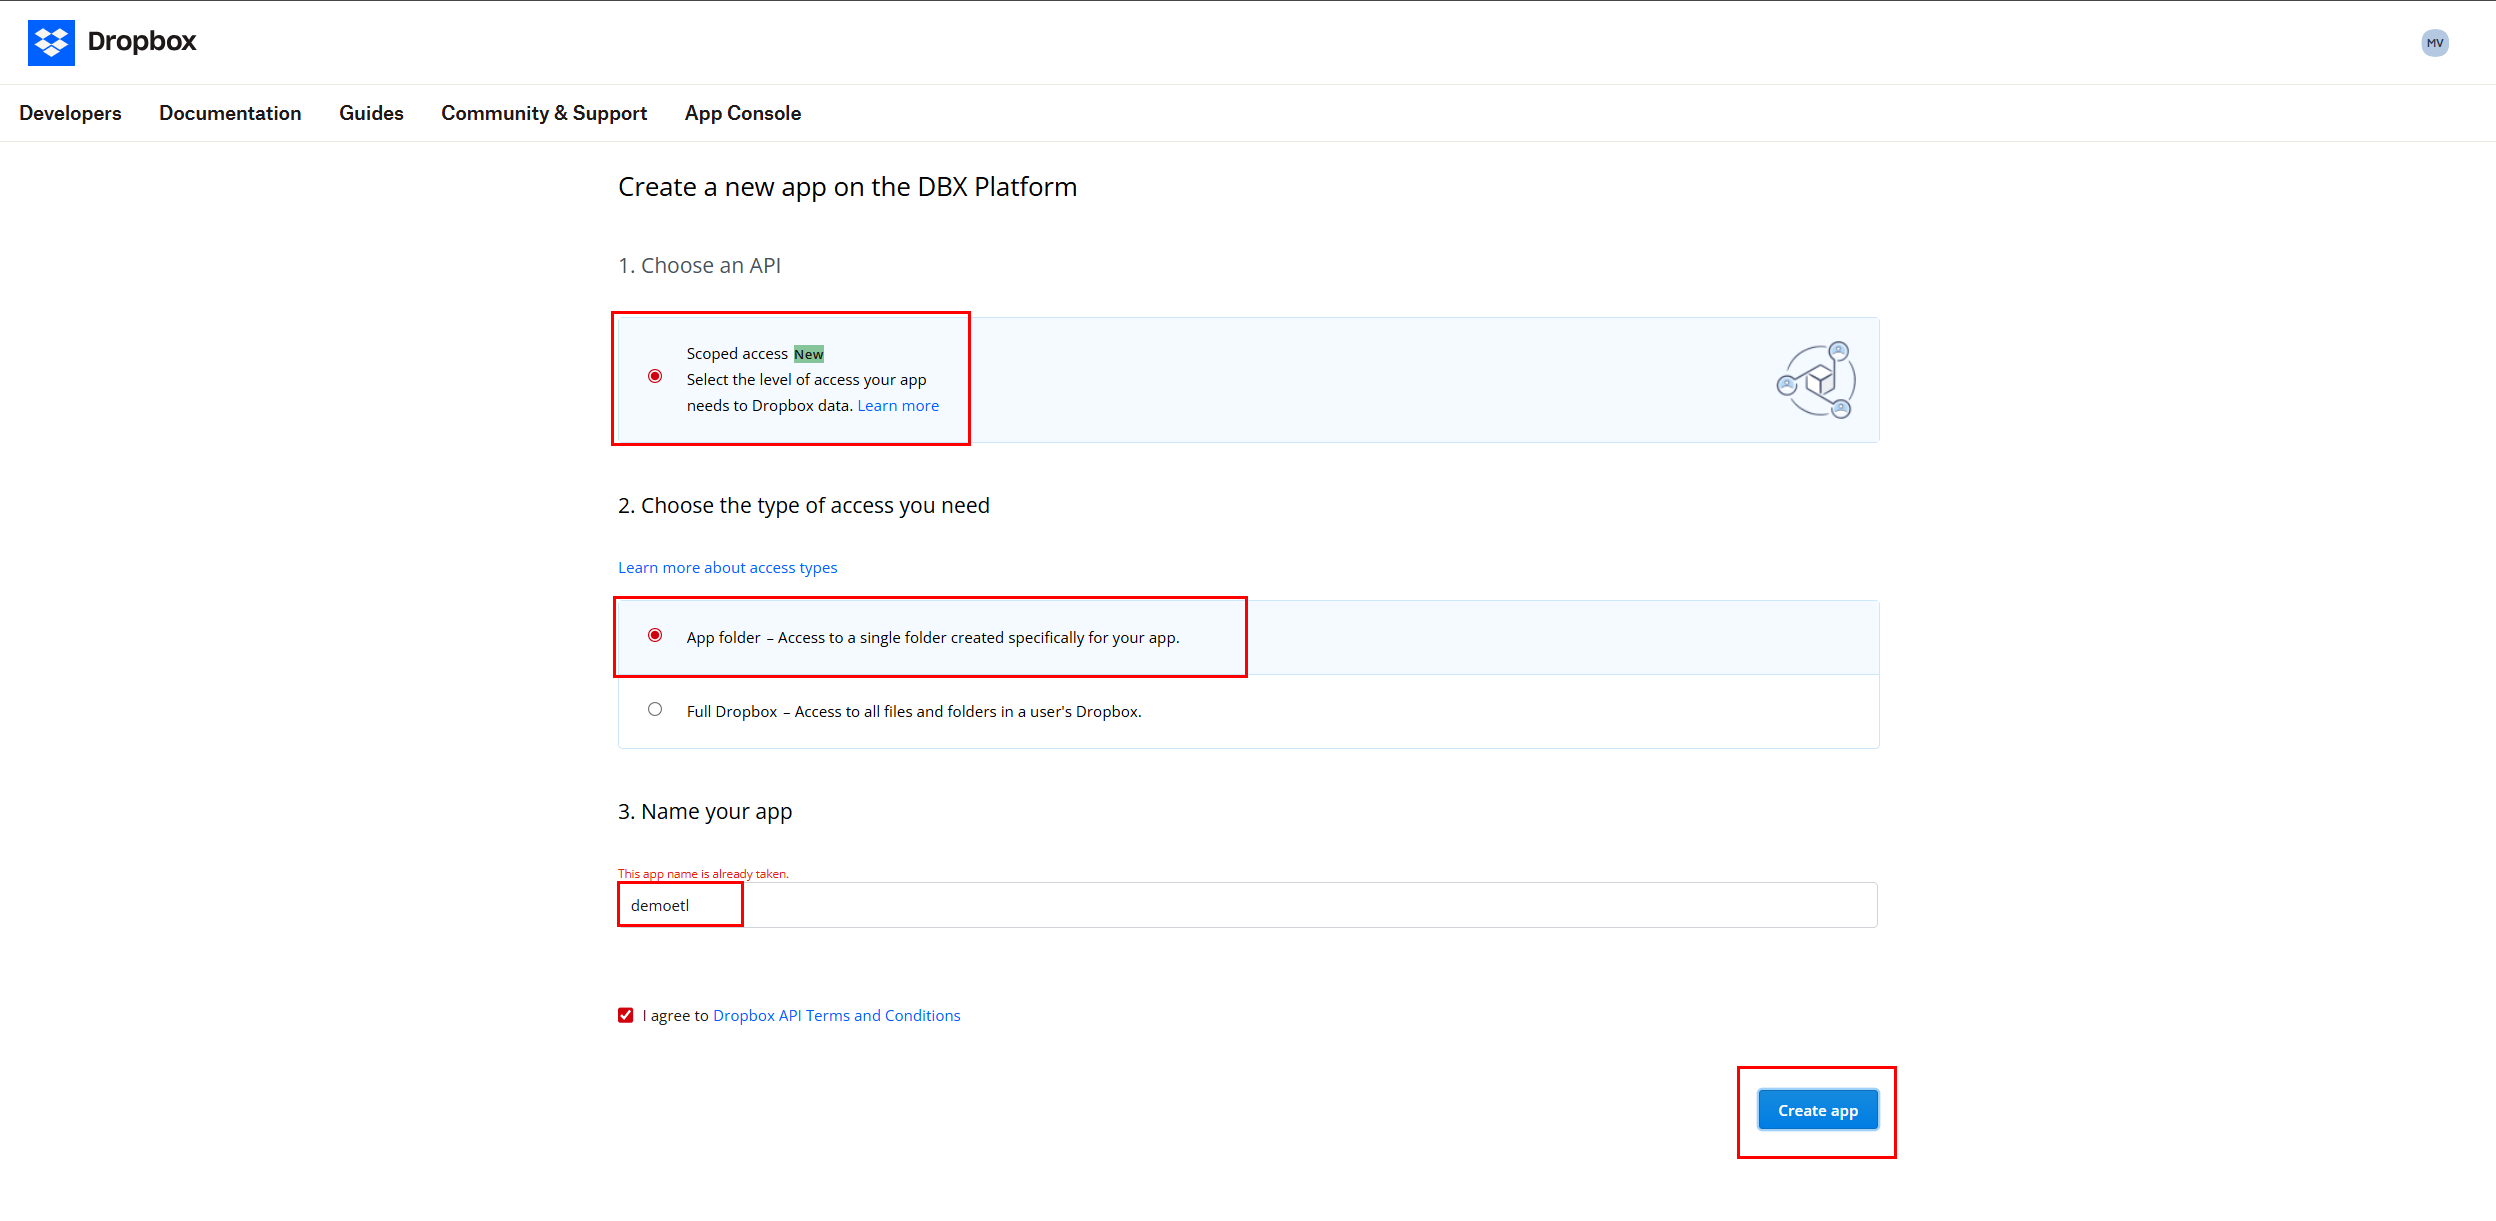
Task: Click the Create a new app heading
Action: [847, 186]
